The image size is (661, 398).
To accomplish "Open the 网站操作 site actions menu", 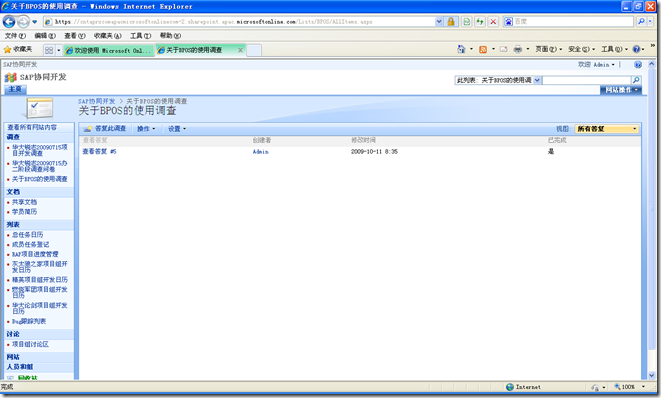I will click(x=621, y=90).
